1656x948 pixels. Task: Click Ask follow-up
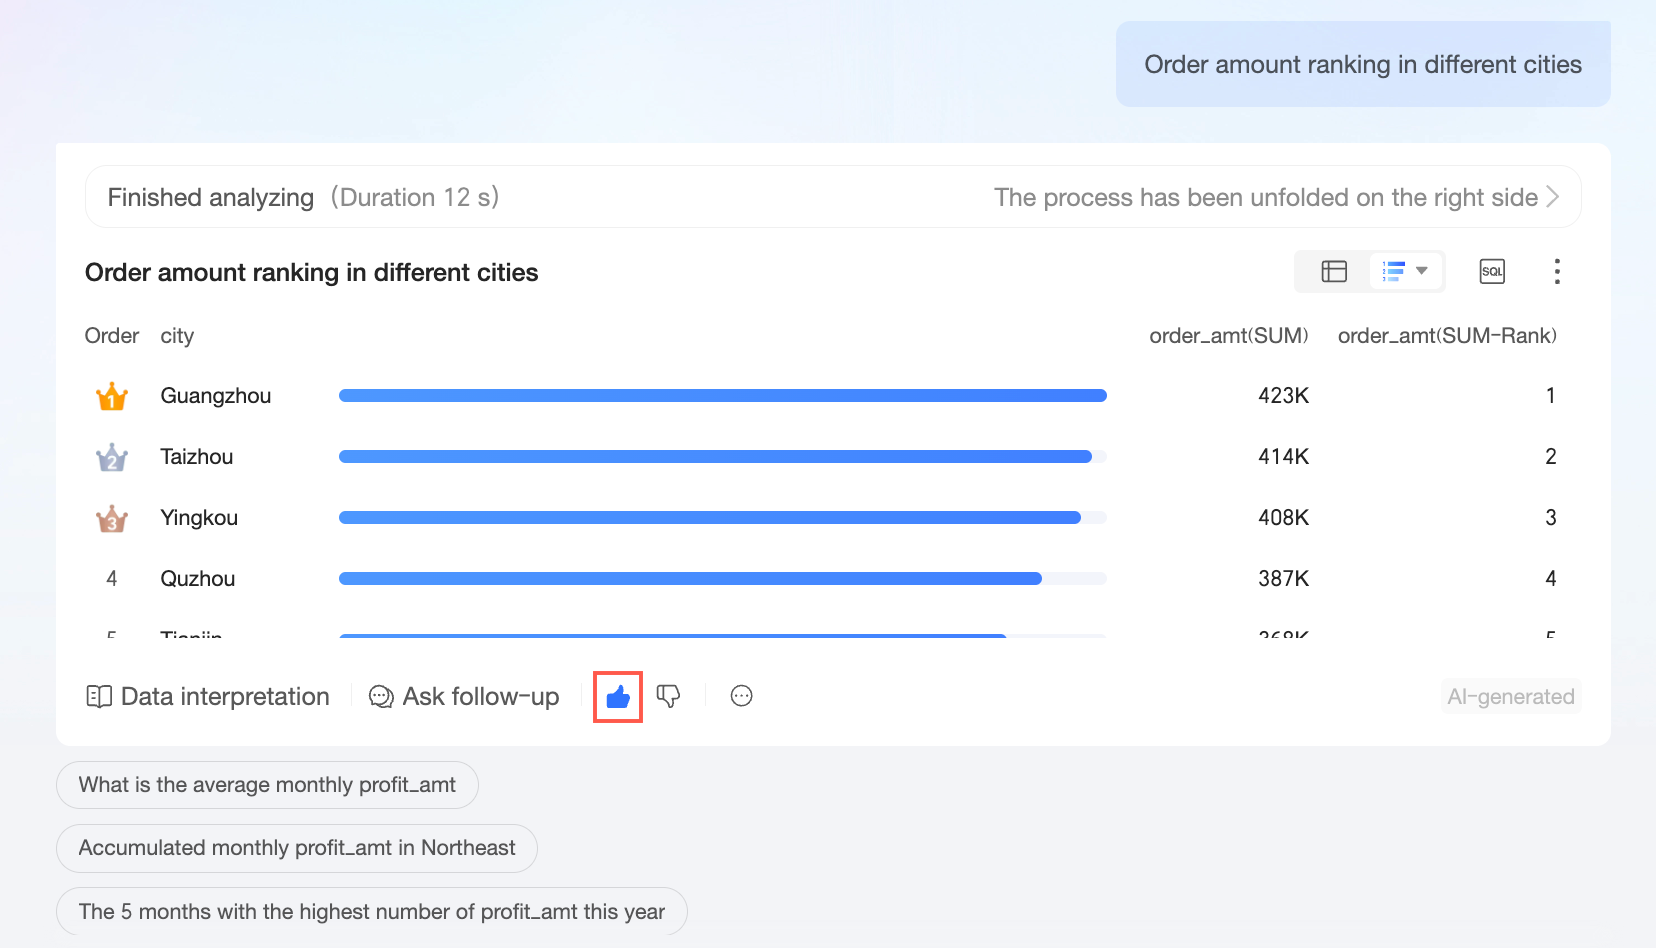pos(464,696)
